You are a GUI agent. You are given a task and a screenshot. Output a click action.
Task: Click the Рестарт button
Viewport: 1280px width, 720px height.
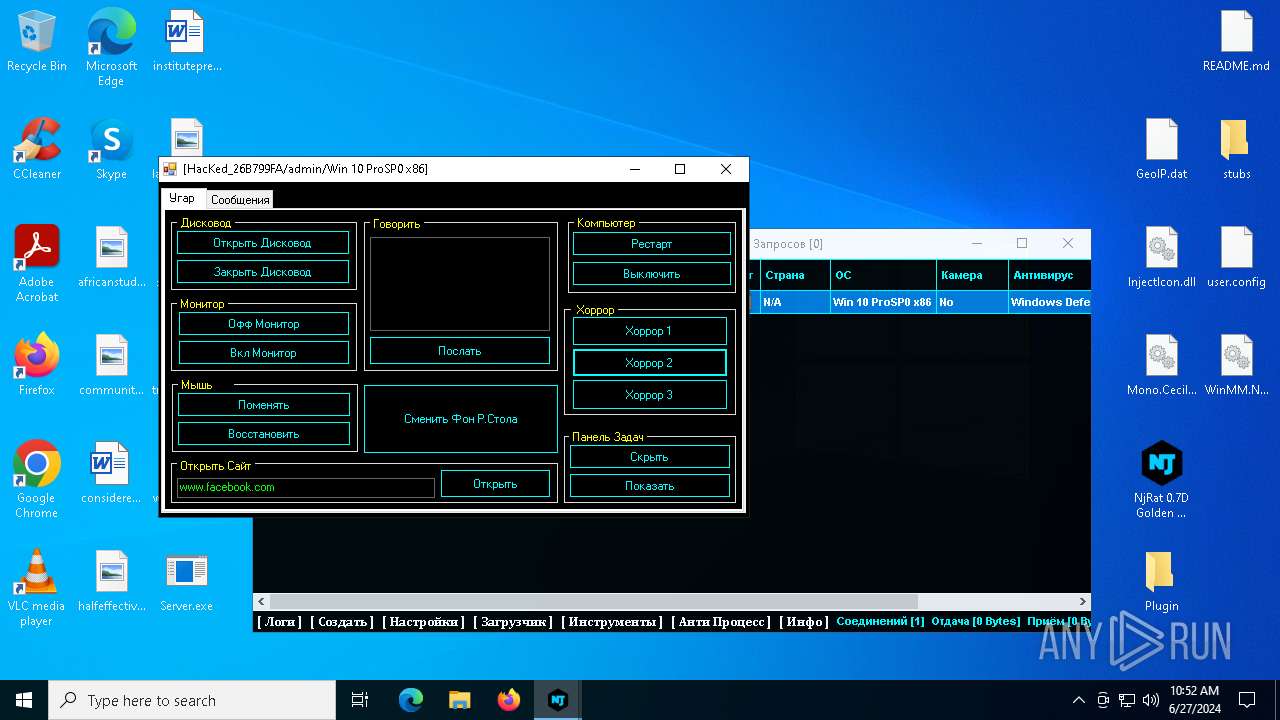pyautogui.click(x=652, y=244)
